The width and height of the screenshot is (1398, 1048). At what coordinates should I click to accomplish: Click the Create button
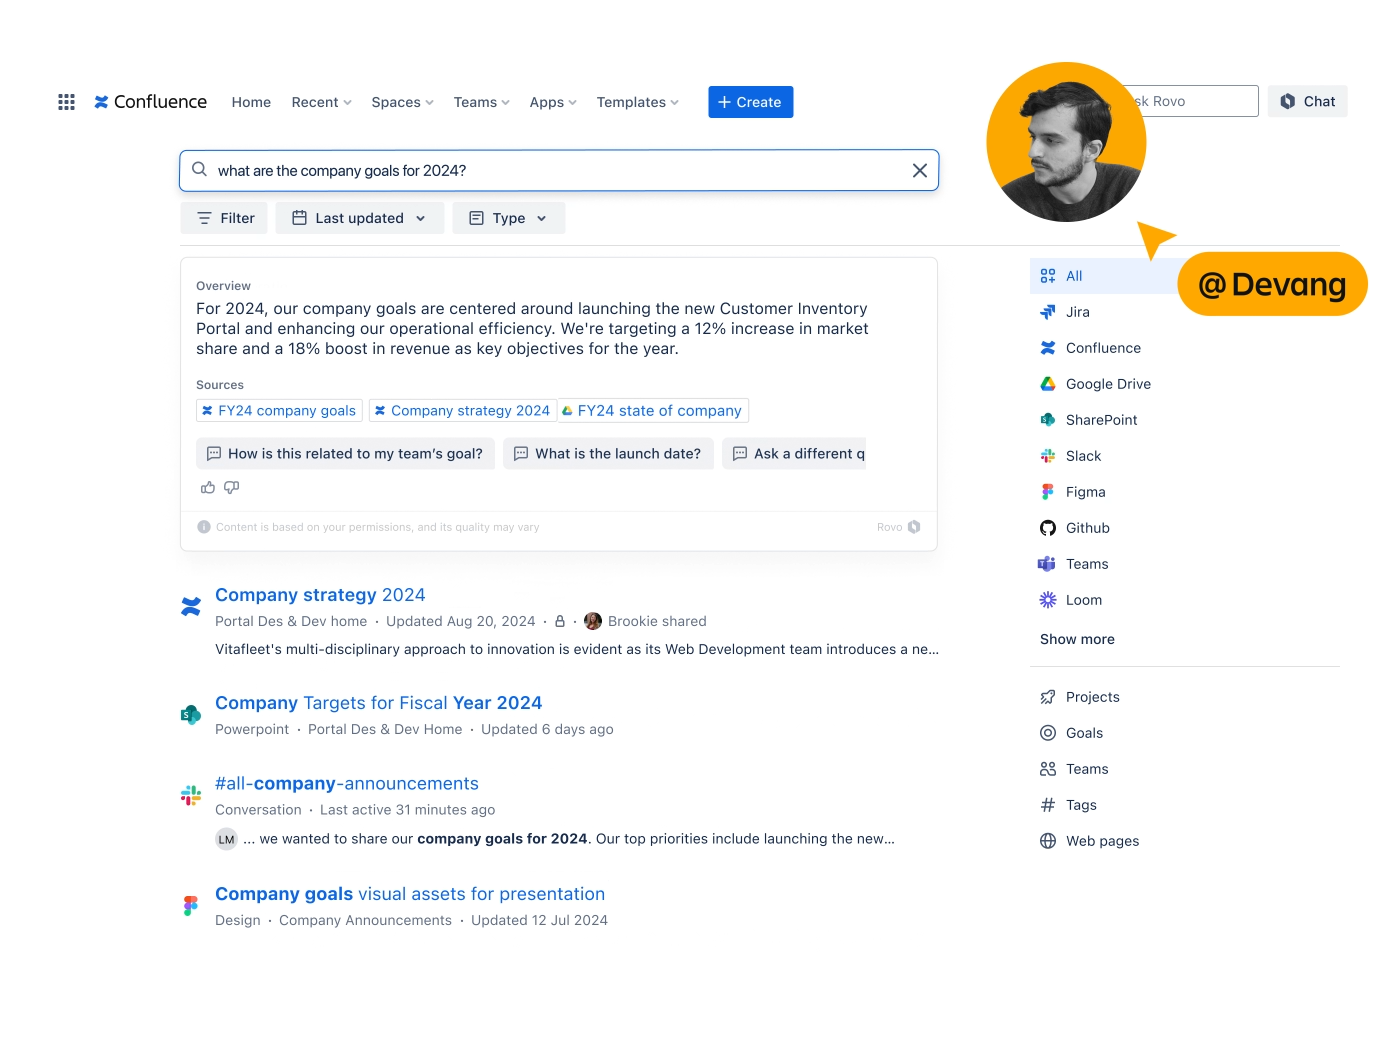pyautogui.click(x=751, y=102)
